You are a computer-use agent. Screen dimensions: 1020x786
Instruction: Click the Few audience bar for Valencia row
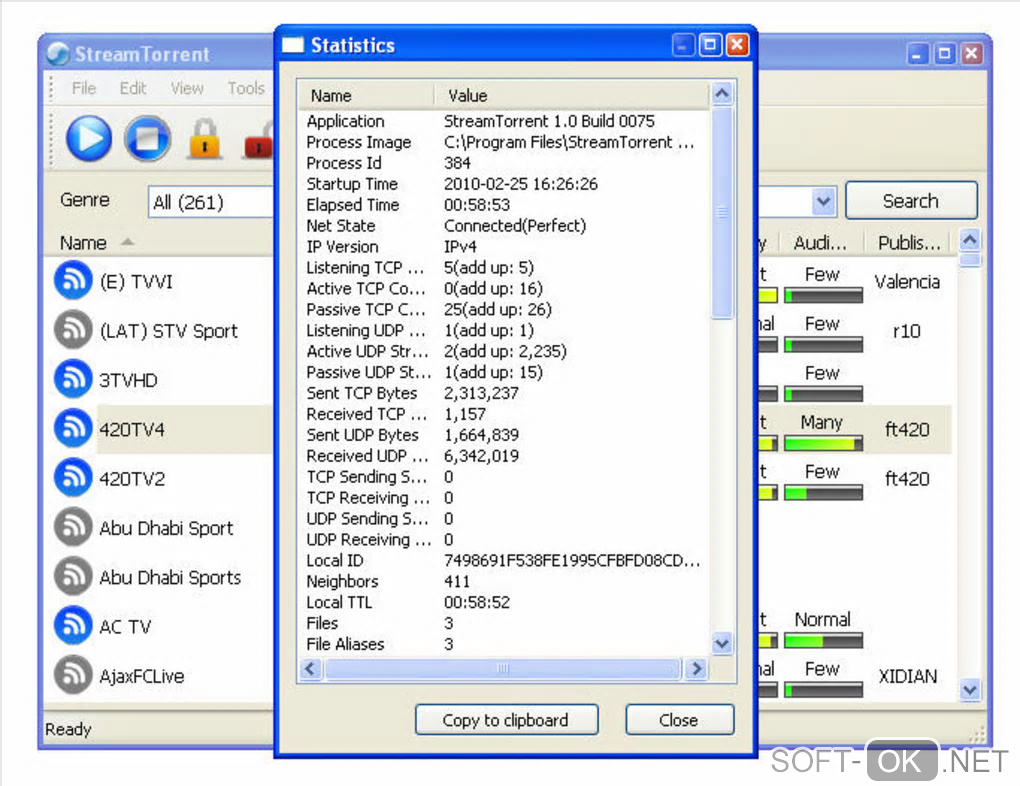coord(824,296)
